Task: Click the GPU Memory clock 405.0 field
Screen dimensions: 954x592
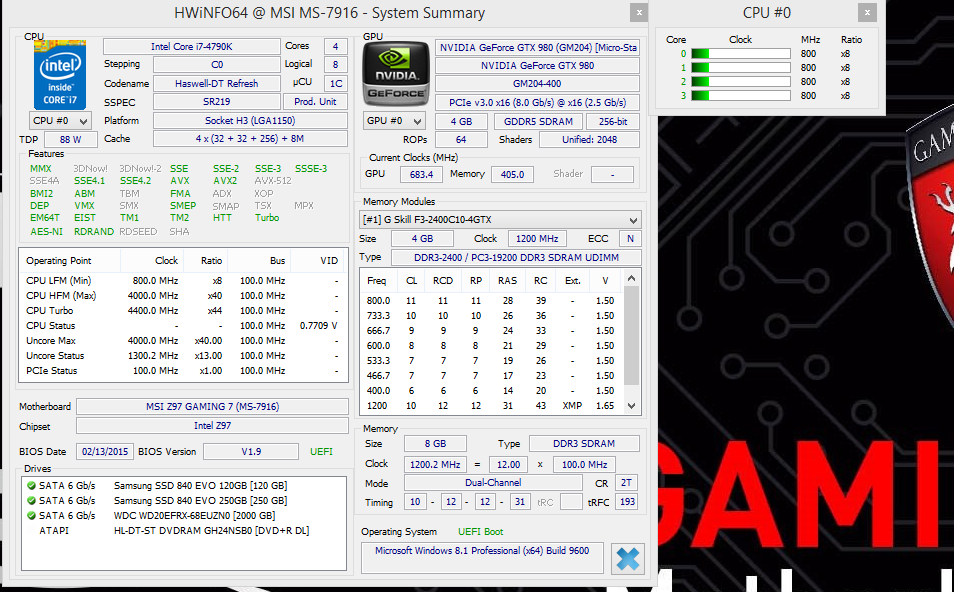Action: coord(512,174)
